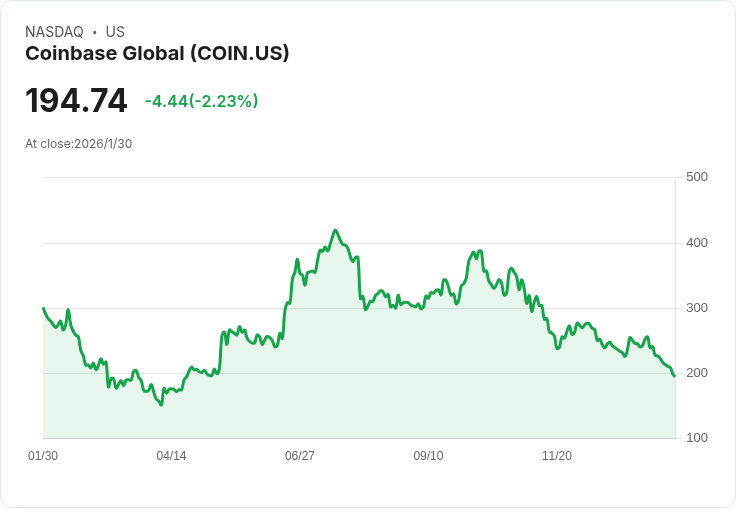Click the NASDAQ exchange label
736x508 pixels.
point(54,32)
